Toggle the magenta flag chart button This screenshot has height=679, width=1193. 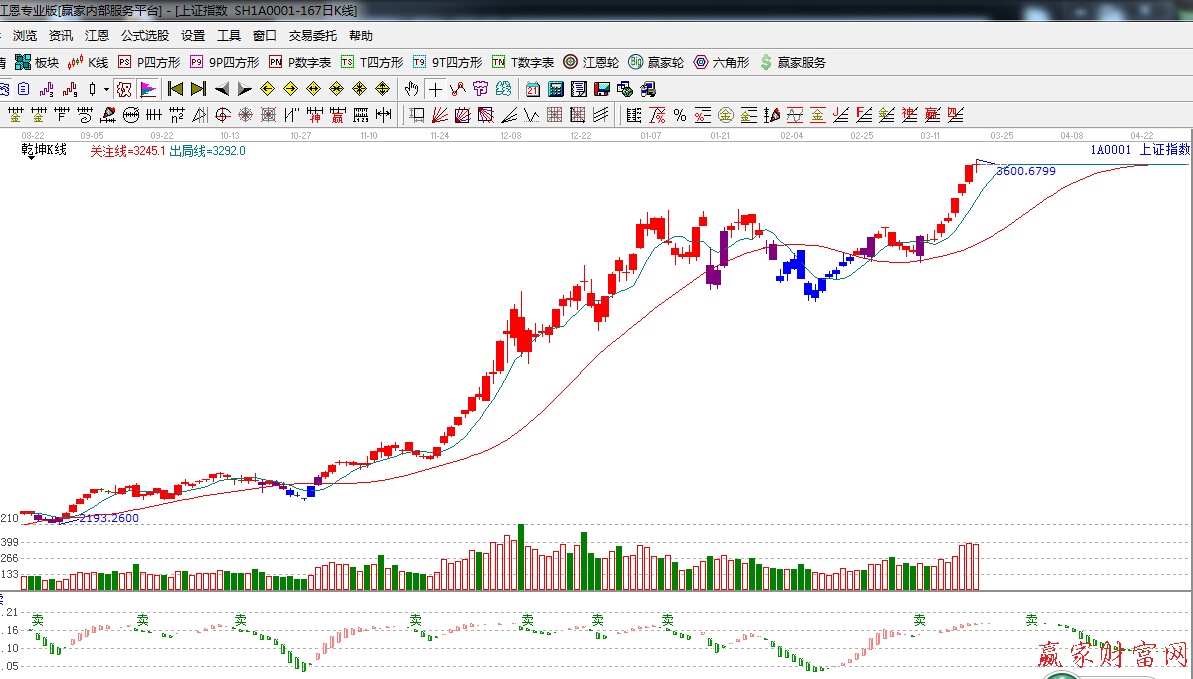147,89
